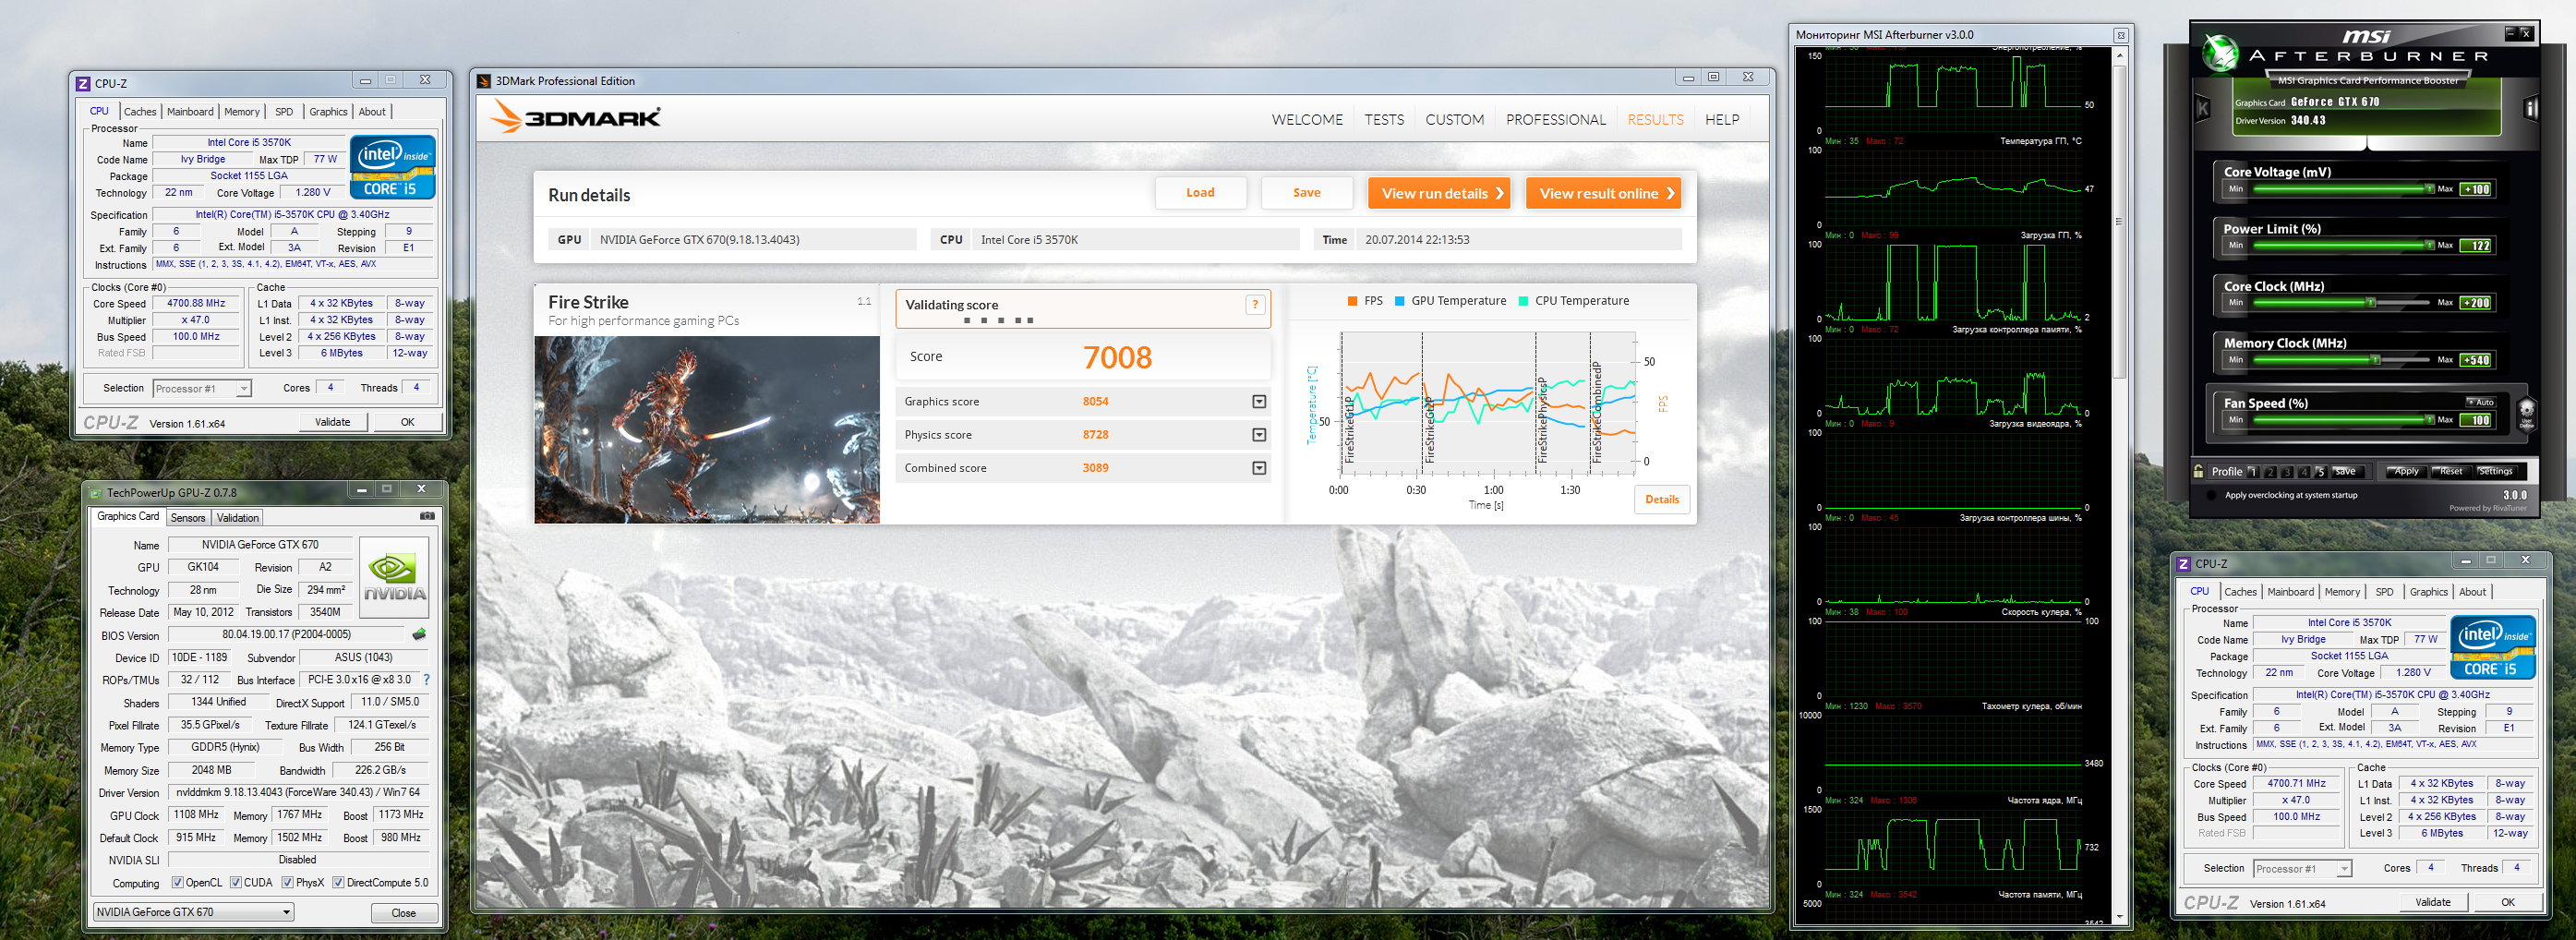Click the Afterburner profile padlock icon

pyautogui.click(x=2198, y=471)
